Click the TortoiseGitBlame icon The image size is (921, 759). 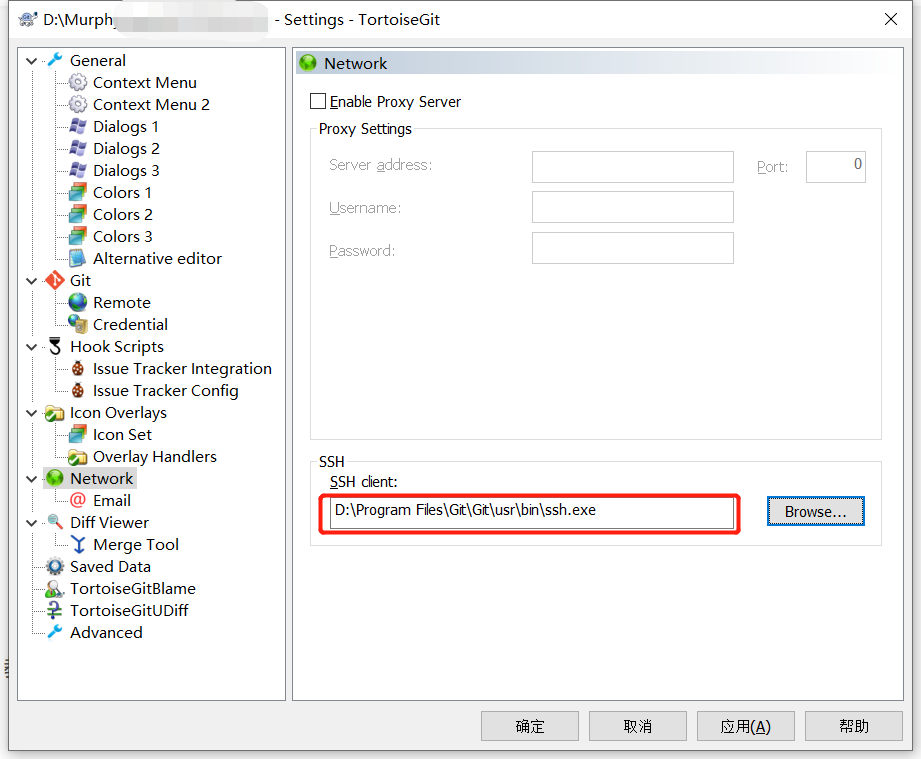pos(55,589)
